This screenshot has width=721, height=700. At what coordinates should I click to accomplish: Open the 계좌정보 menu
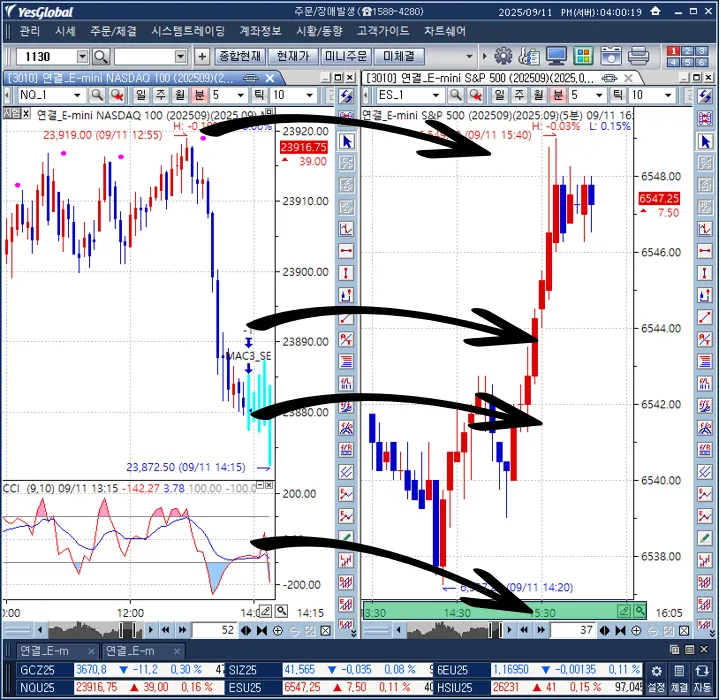pos(260,31)
